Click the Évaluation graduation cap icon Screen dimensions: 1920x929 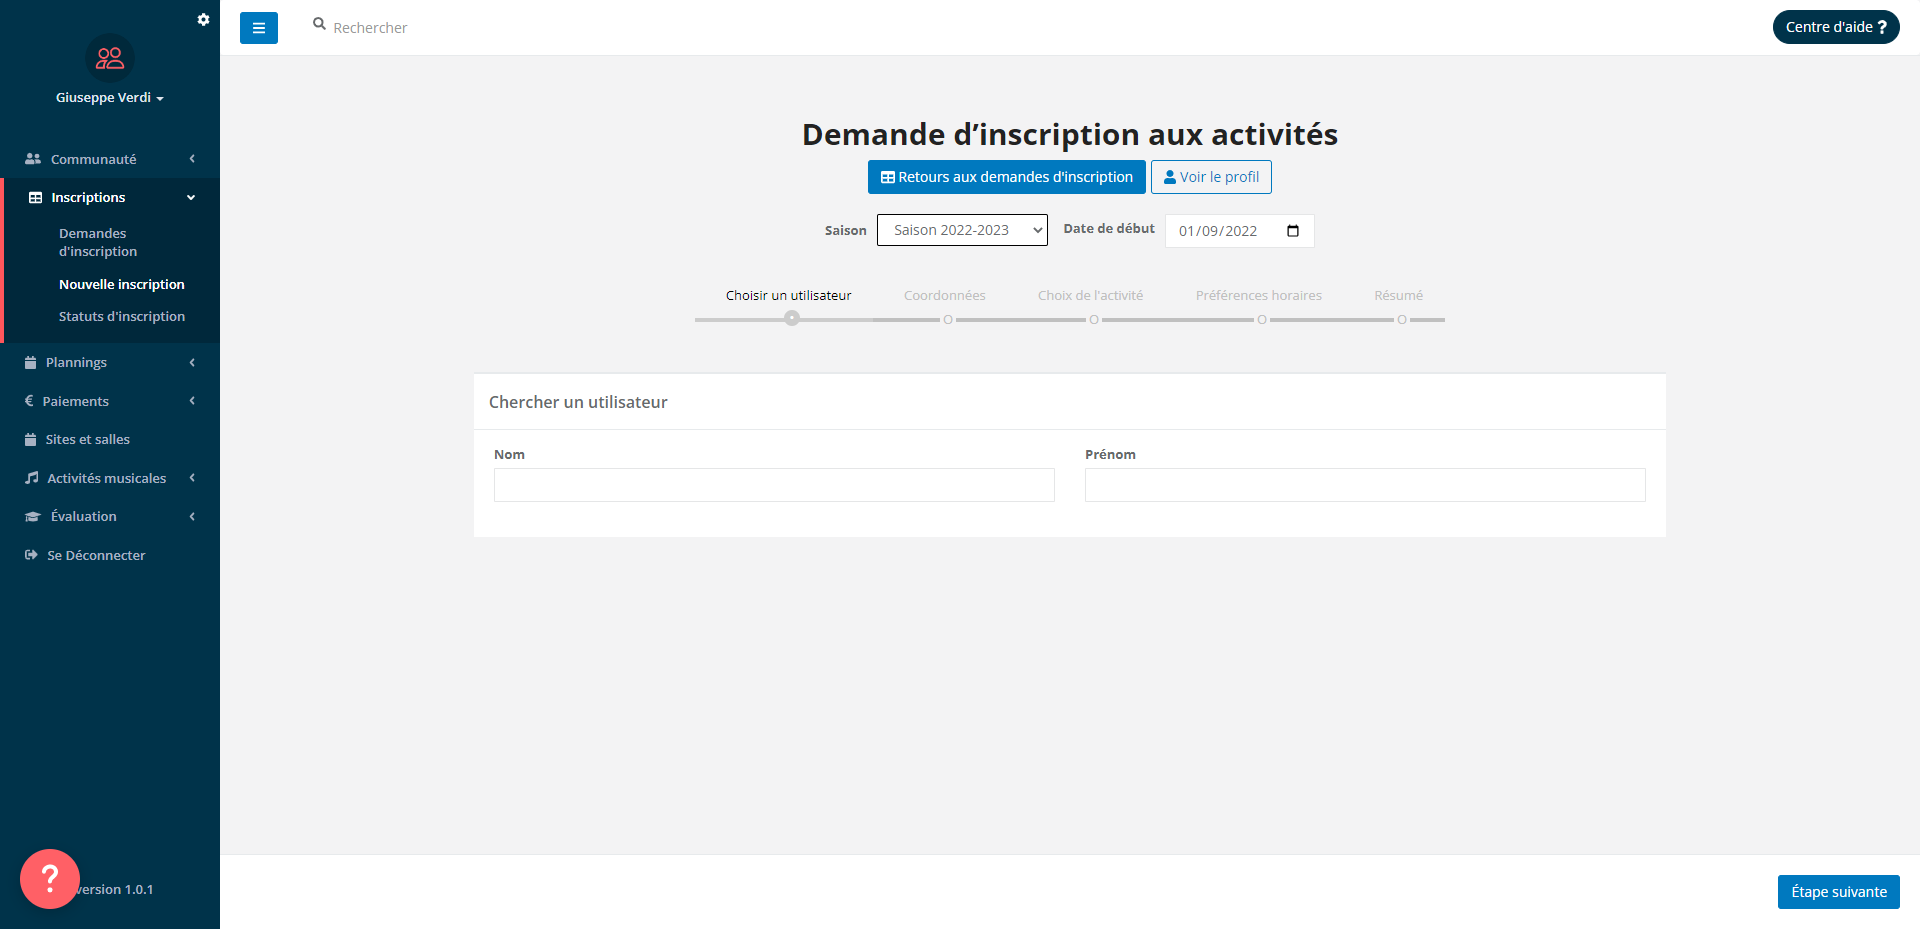(x=30, y=516)
